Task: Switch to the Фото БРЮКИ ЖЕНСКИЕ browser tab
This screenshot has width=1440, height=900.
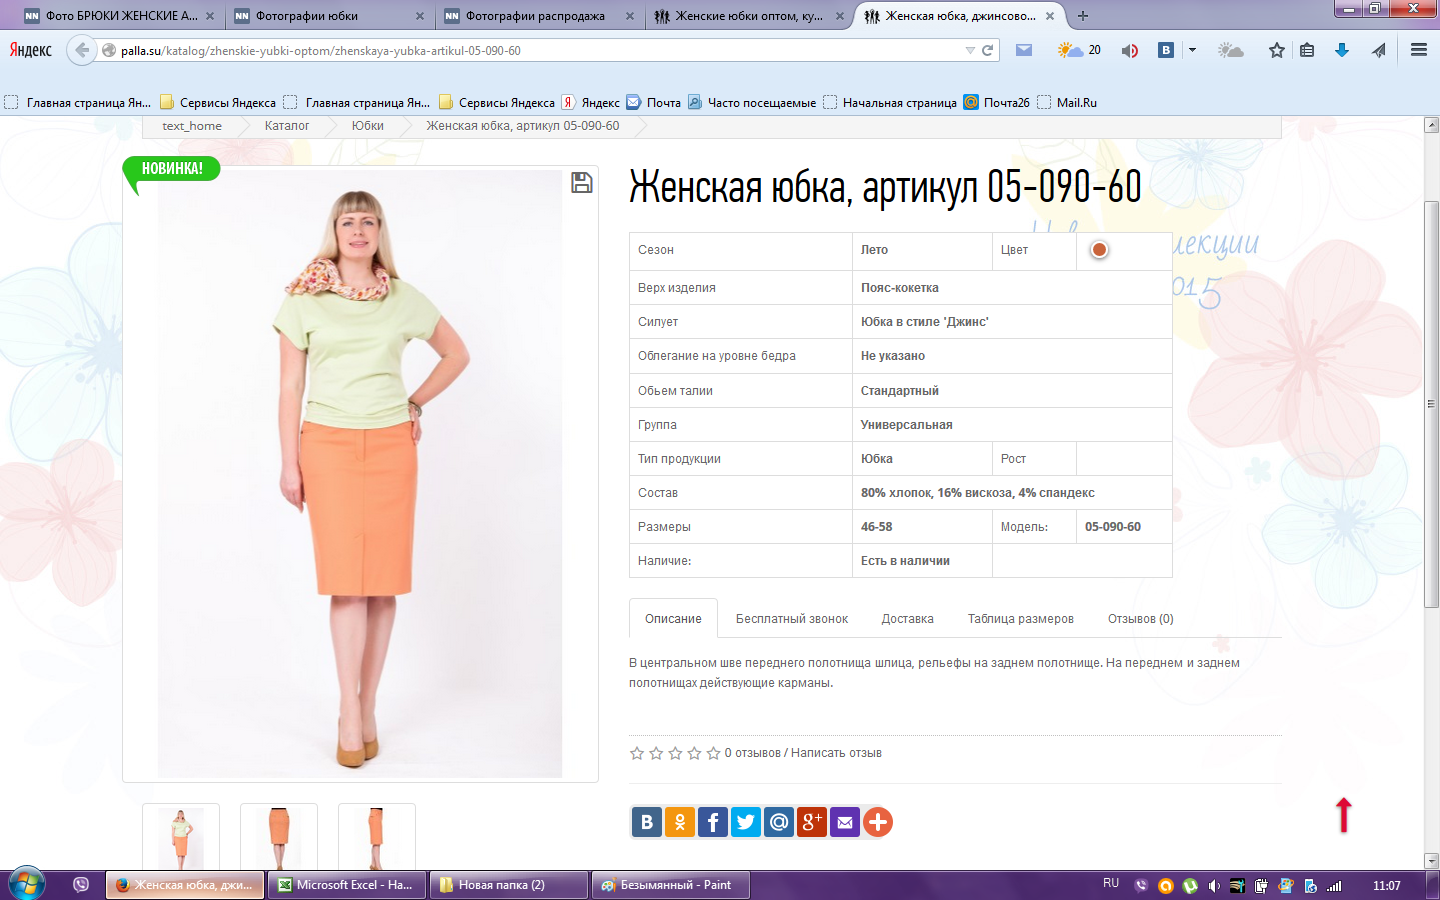Action: click(x=118, y=16)
